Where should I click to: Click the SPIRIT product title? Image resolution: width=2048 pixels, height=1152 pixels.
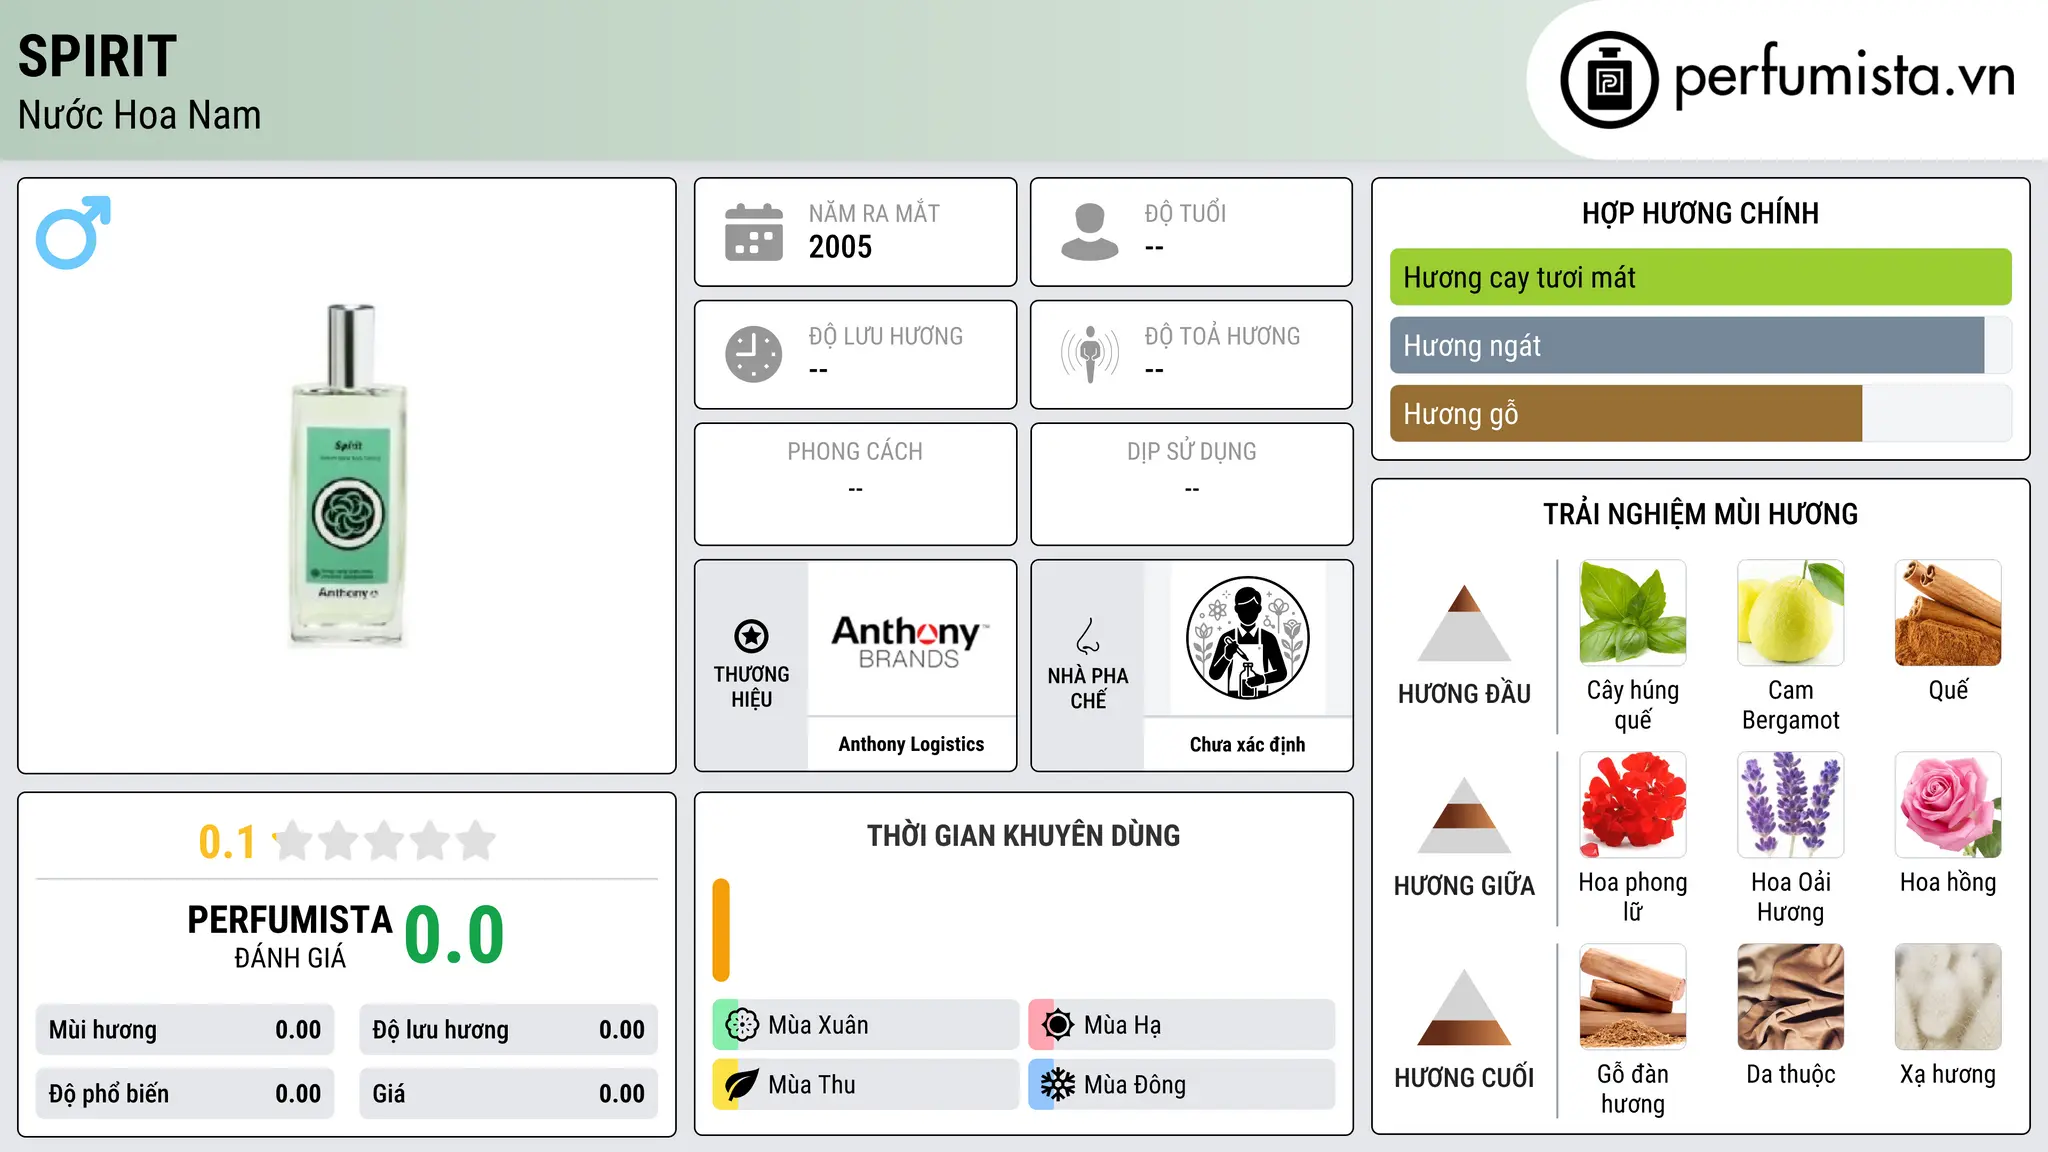click(x=97, y=56)
